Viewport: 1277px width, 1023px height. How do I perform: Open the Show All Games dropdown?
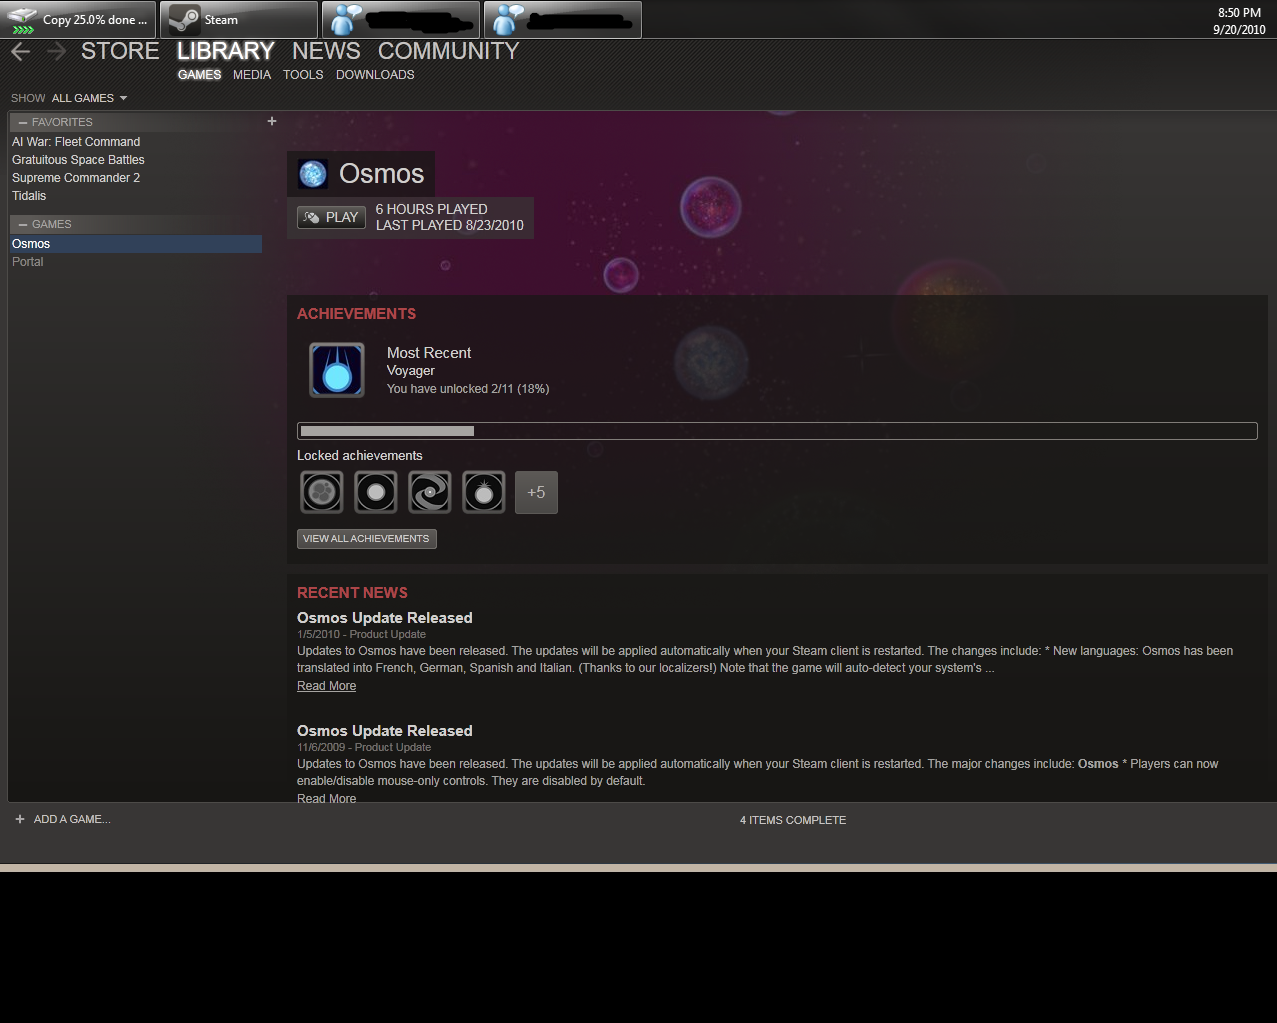(x=89, y=98)
